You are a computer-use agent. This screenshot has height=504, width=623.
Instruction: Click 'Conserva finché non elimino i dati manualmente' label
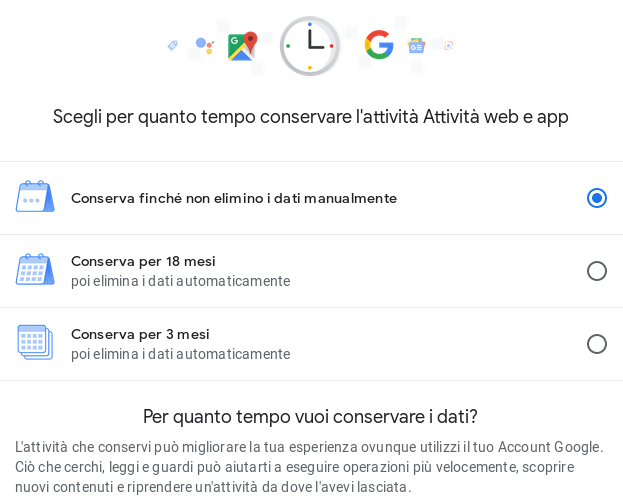tap(233, 198)
